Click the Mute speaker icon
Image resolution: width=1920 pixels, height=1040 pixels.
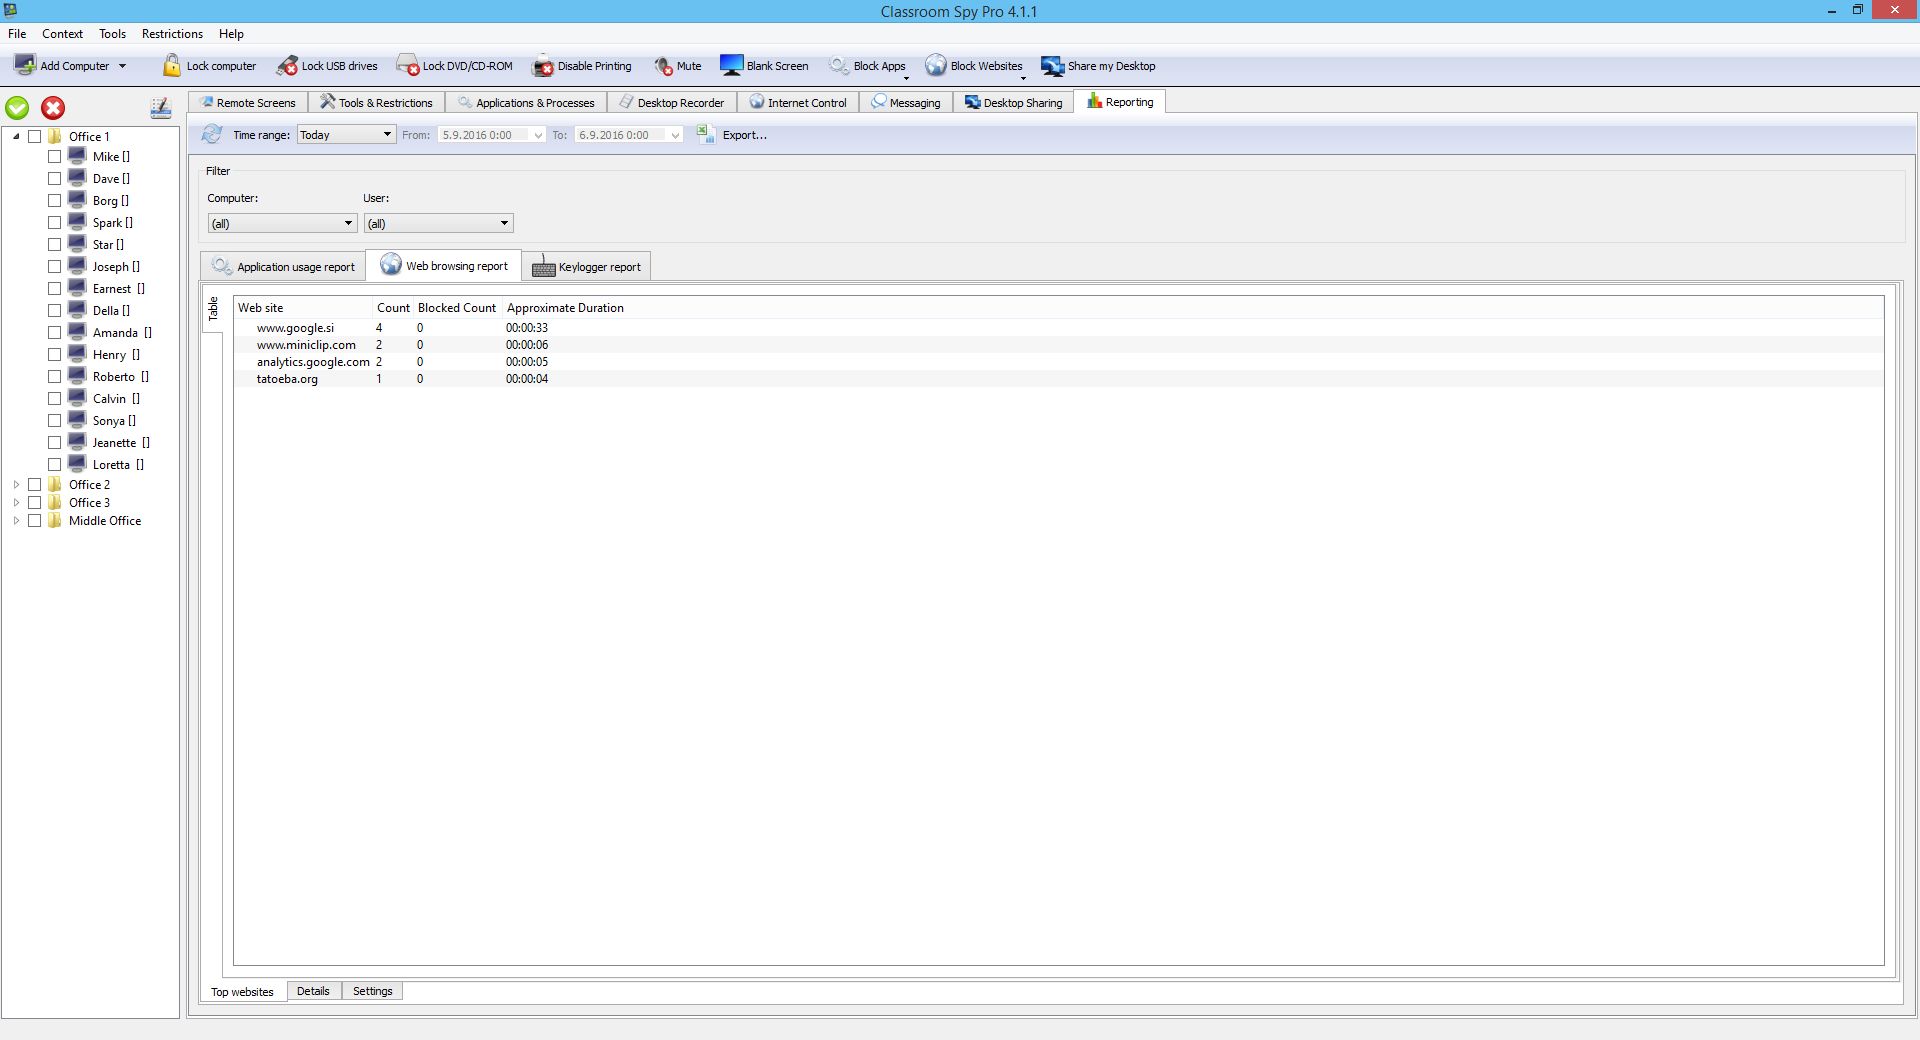663,66
